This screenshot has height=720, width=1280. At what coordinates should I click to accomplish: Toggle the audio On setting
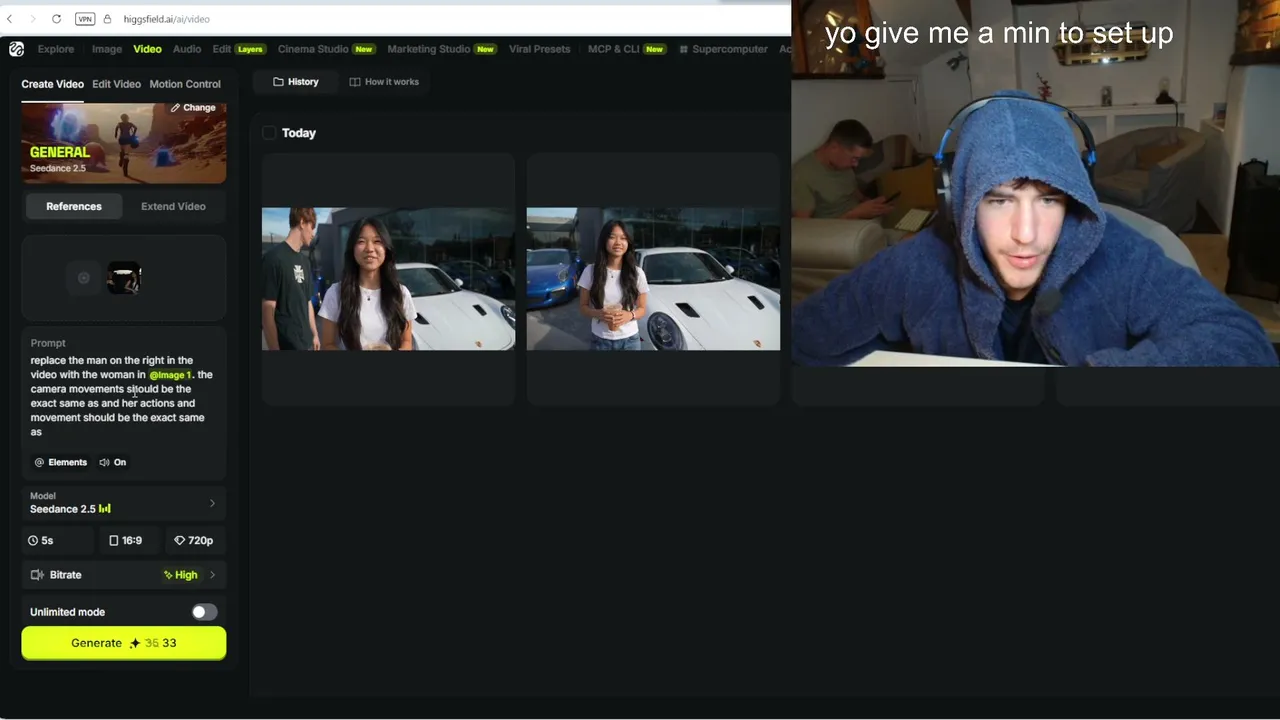click(x=113, y=462)
